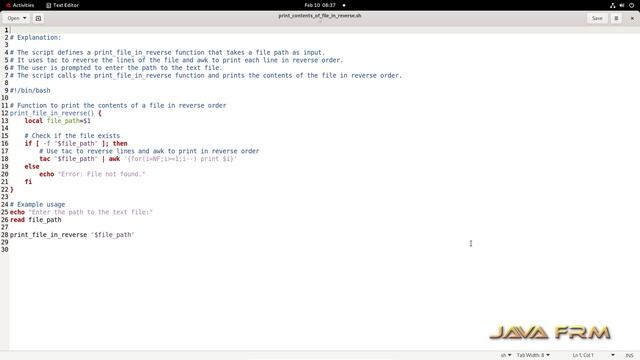
Task: Click the power icon in the top bar
Action: pos(631,5)
